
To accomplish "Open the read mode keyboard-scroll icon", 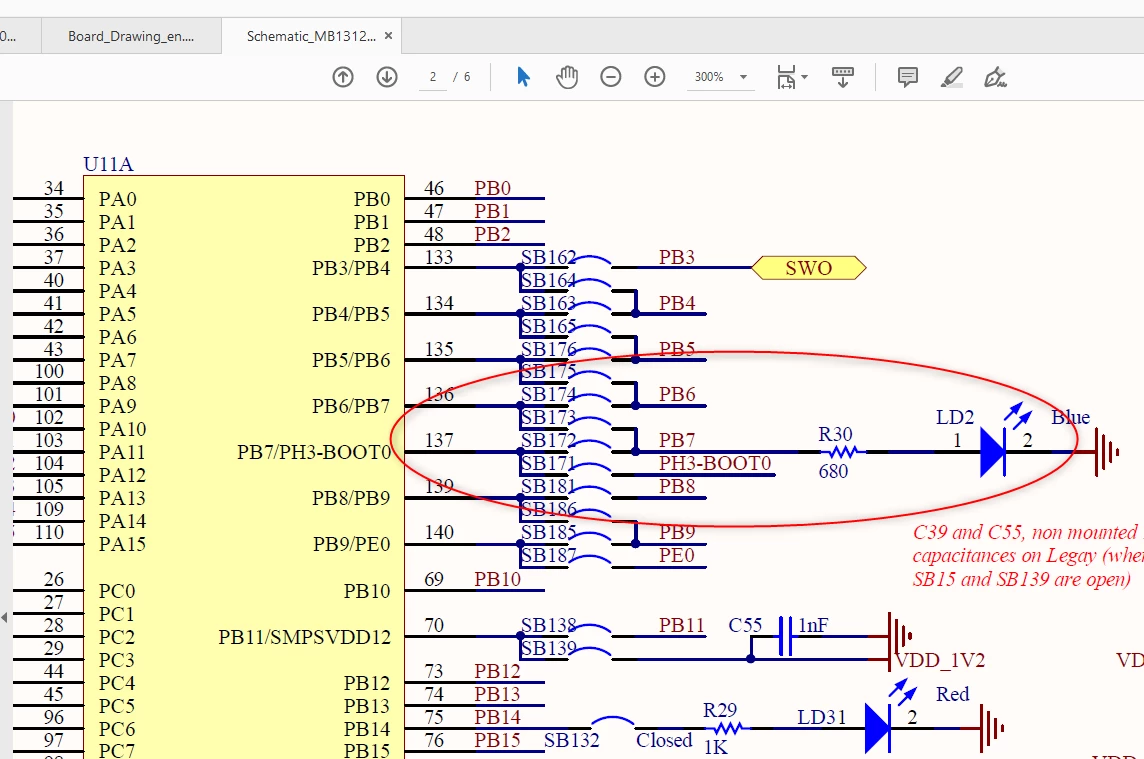I will pyautogui.click(x=843, y=77).
